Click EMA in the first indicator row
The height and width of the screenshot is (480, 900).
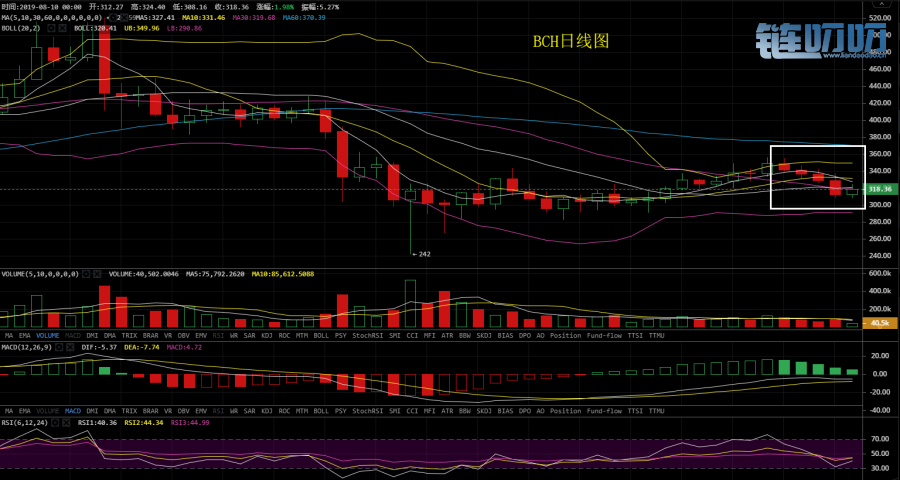pos(26,335)
